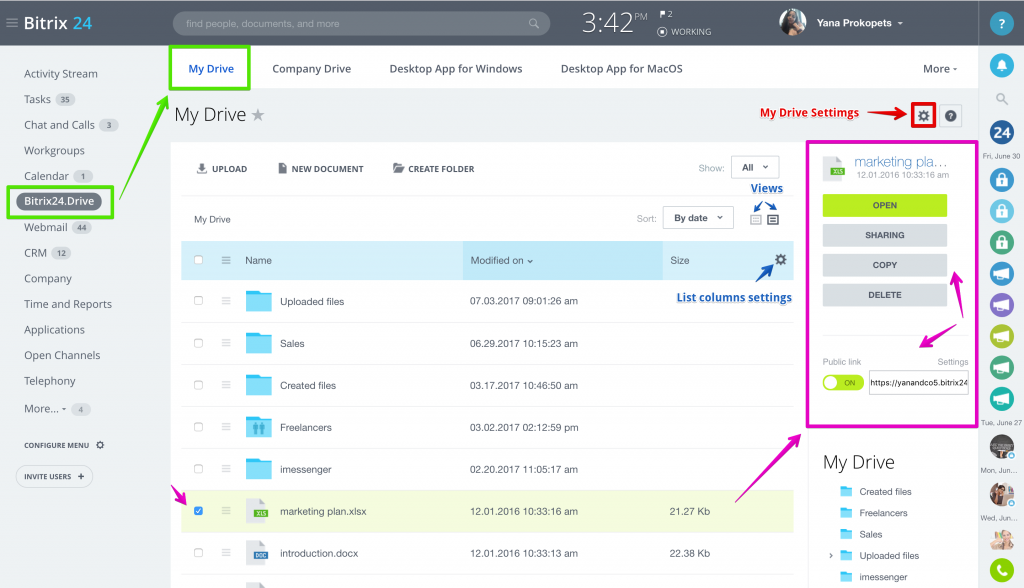The image size is (1024, 588).
Task: Open My Drive settings gear
Action: [x=923, y=116]
